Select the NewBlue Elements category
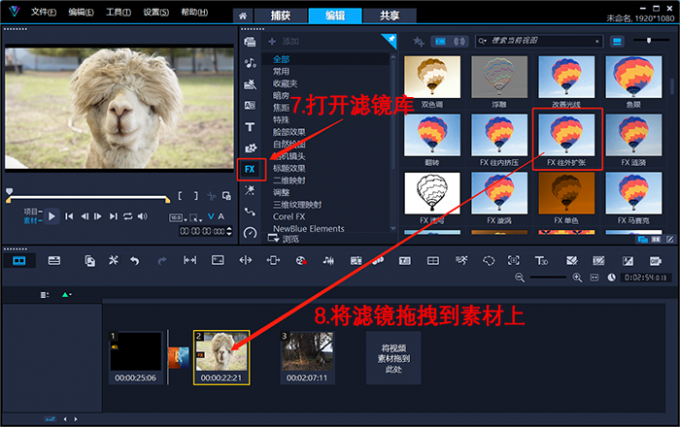680x427 pixels. [x=309, y=228]
